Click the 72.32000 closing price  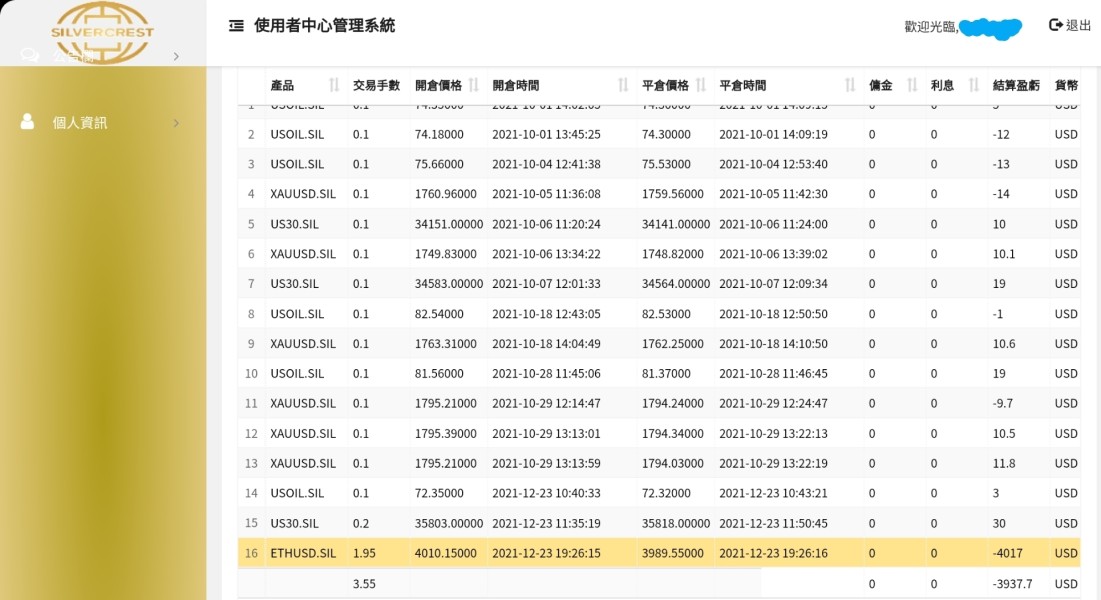pos(666,493)
